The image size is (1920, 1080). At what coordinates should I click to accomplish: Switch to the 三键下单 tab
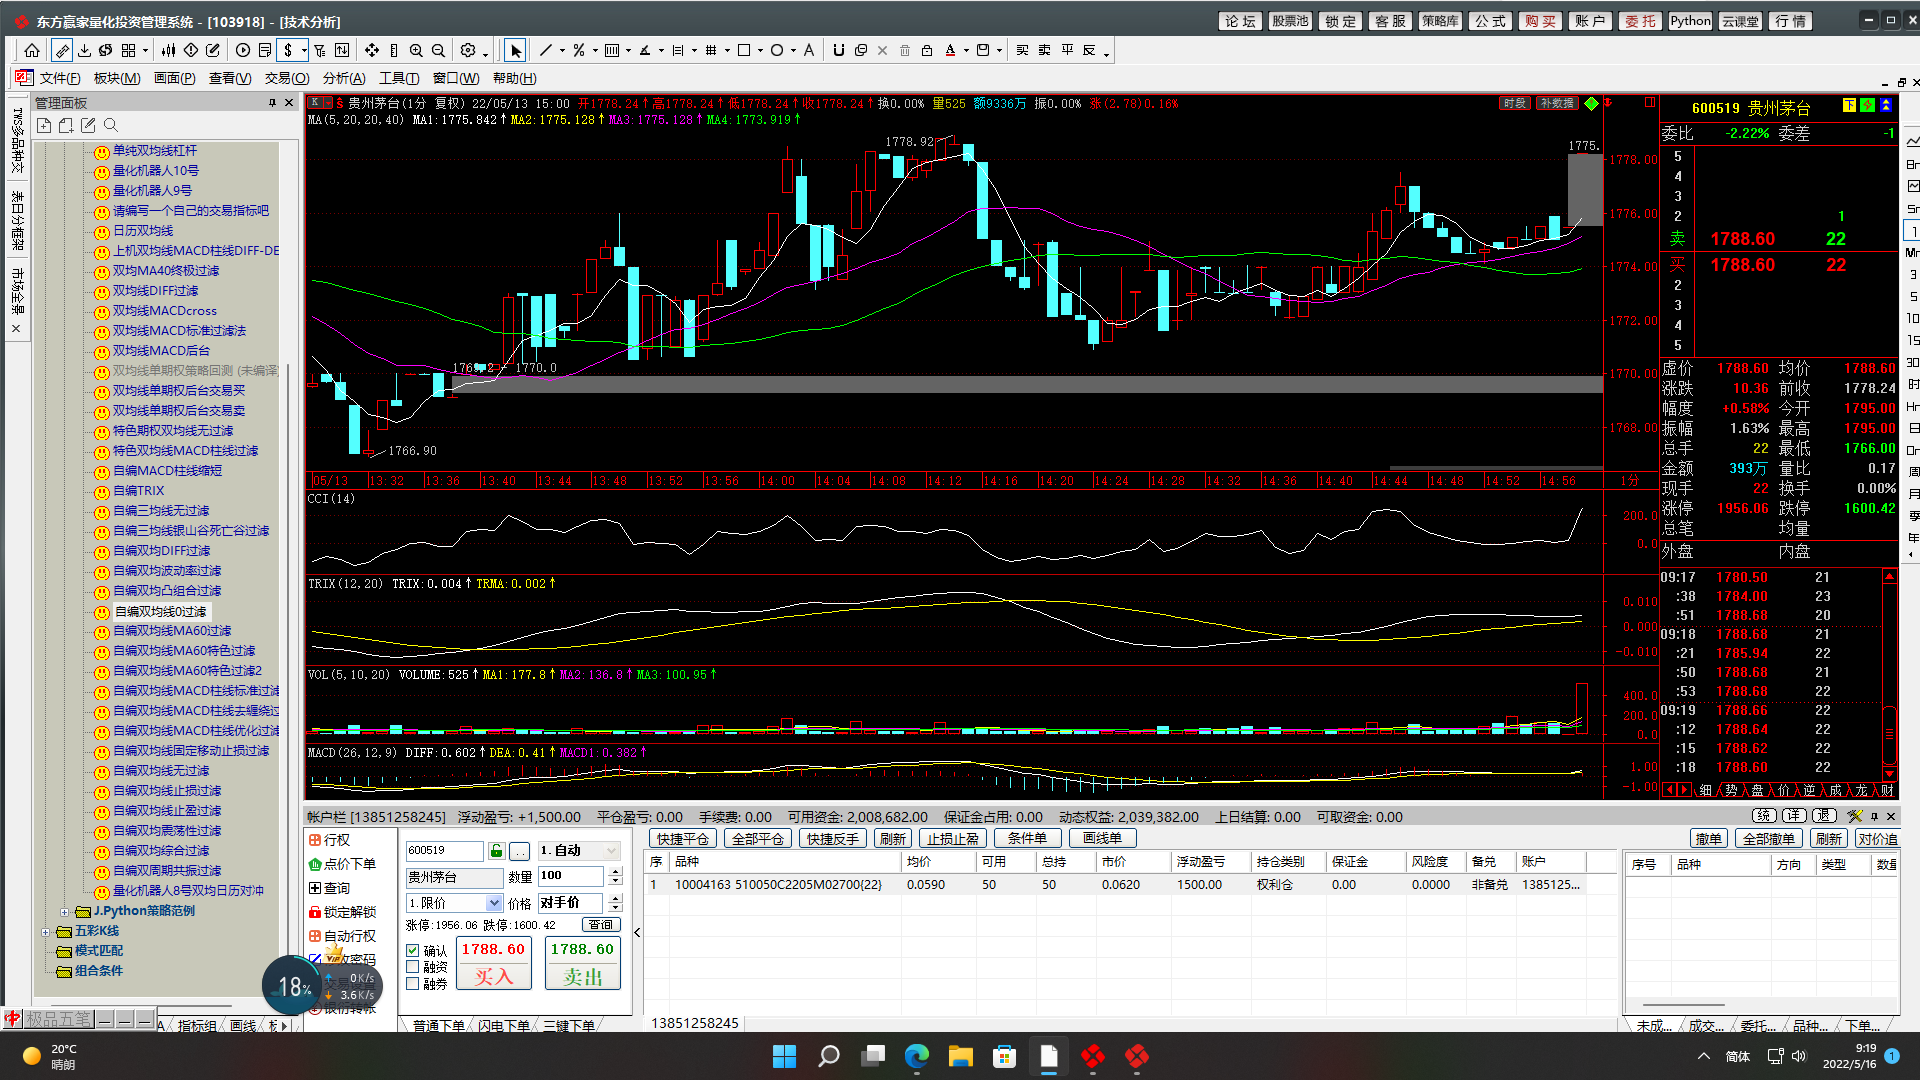[x=569, y=1026]
